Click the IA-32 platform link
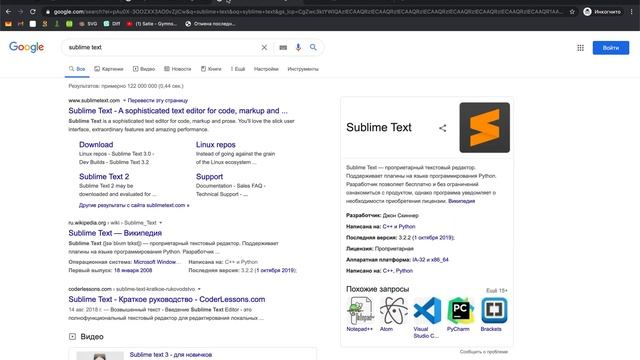Screen dimensions: 640x360 [x=419, y=260]
